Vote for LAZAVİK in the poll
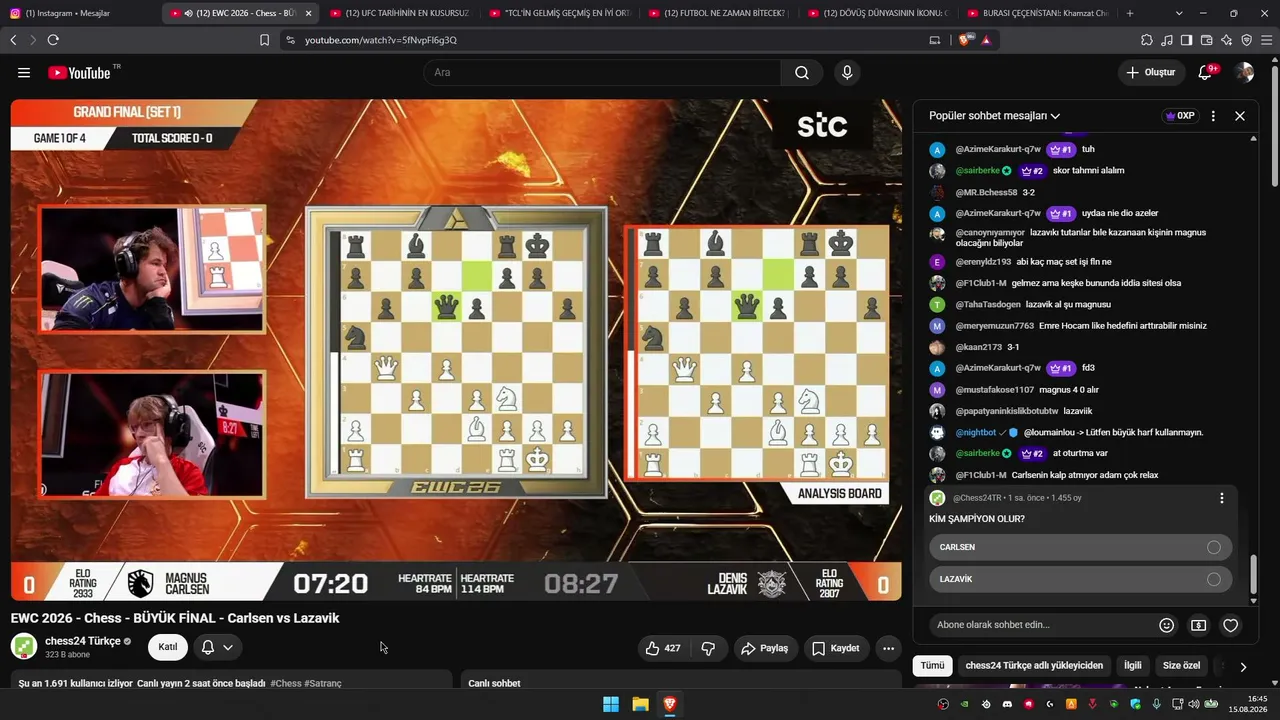1280x720 pixels. click(1080, 579)
